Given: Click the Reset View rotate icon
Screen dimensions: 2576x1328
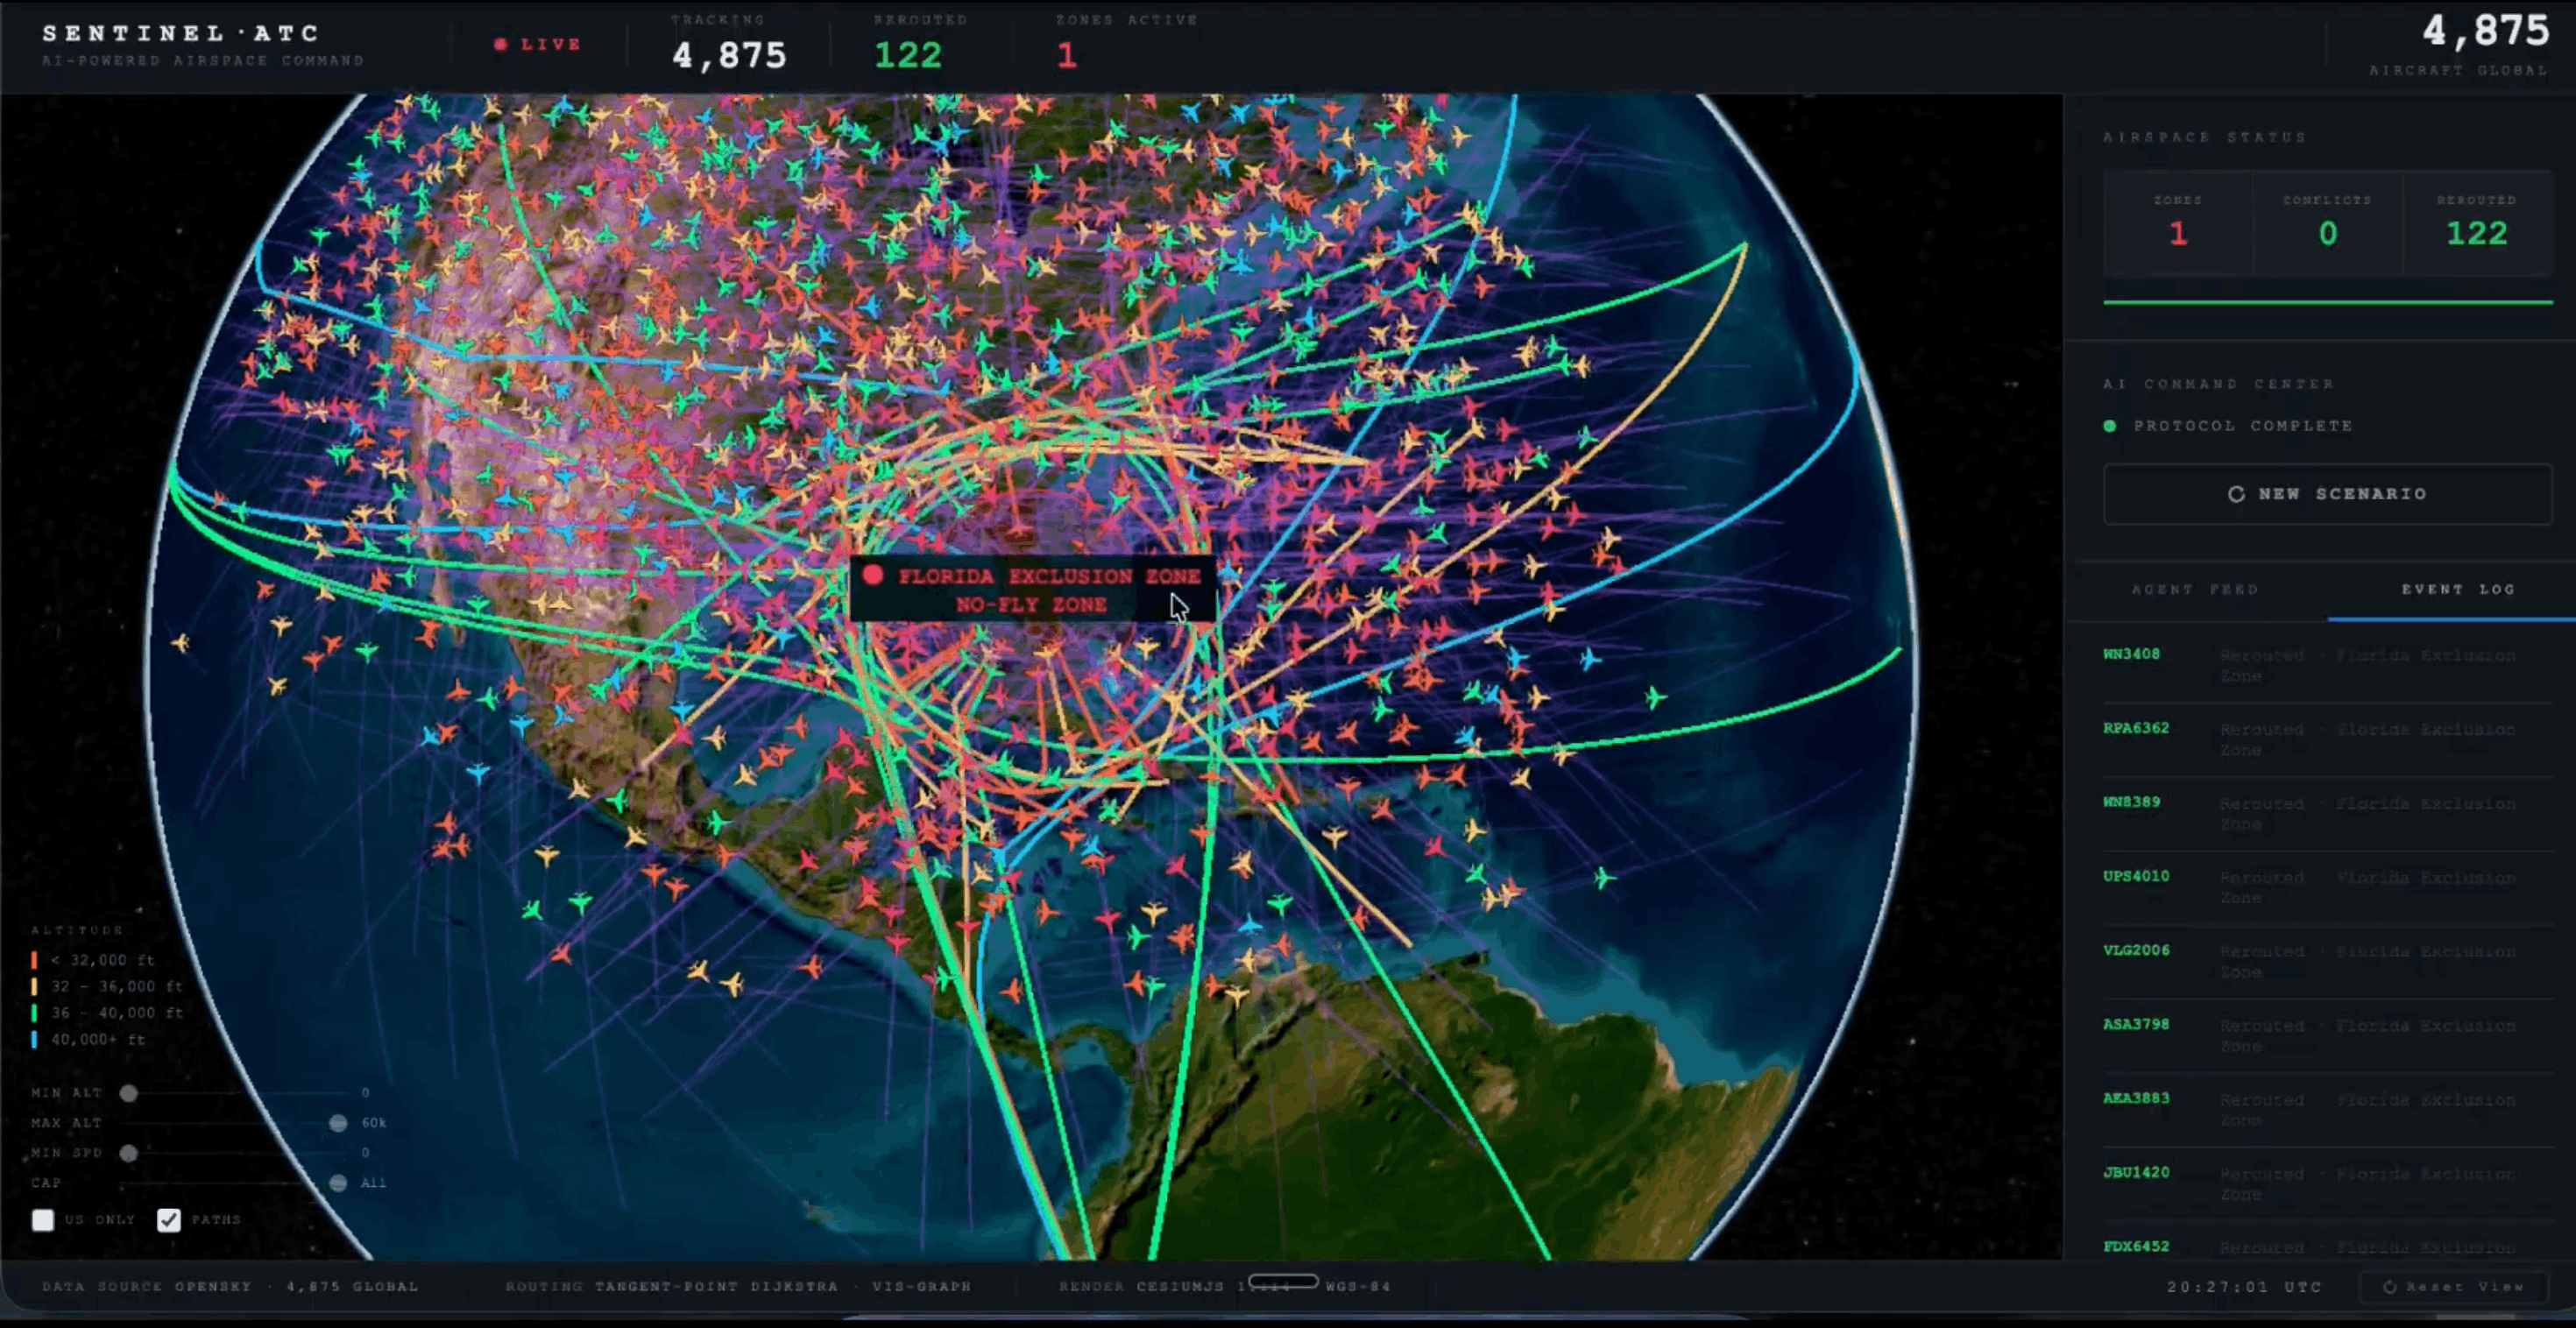Looking at the screenshot, I should [2389, 1287].
